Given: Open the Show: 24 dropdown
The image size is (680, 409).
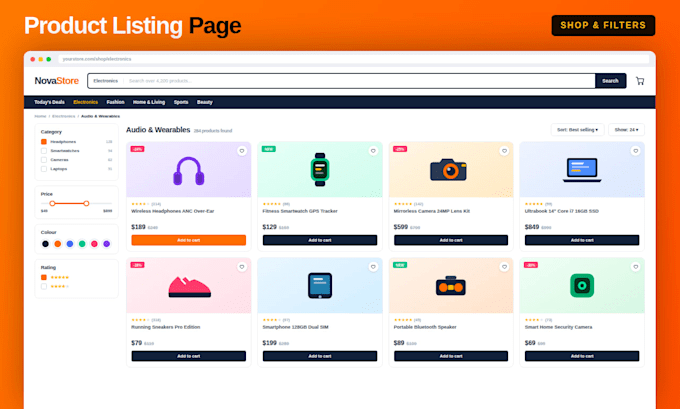Looking at the screenshot, I should click(626, 130).
